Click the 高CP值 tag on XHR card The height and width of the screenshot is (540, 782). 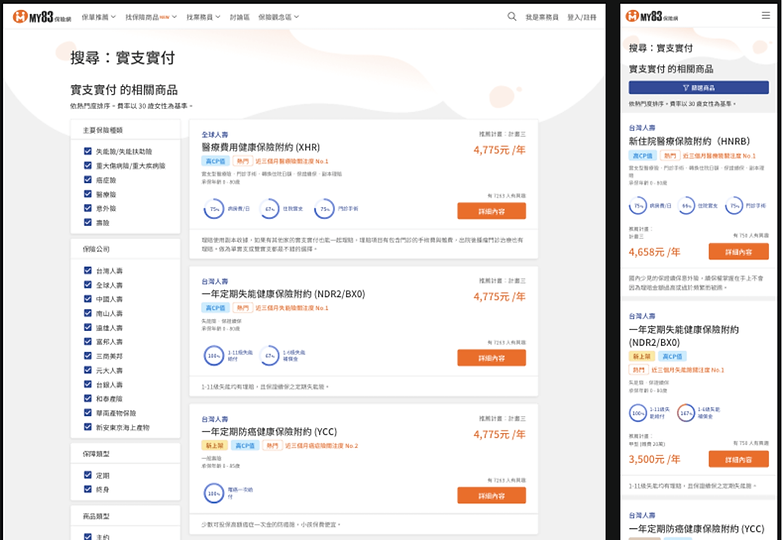coord(215,161)
